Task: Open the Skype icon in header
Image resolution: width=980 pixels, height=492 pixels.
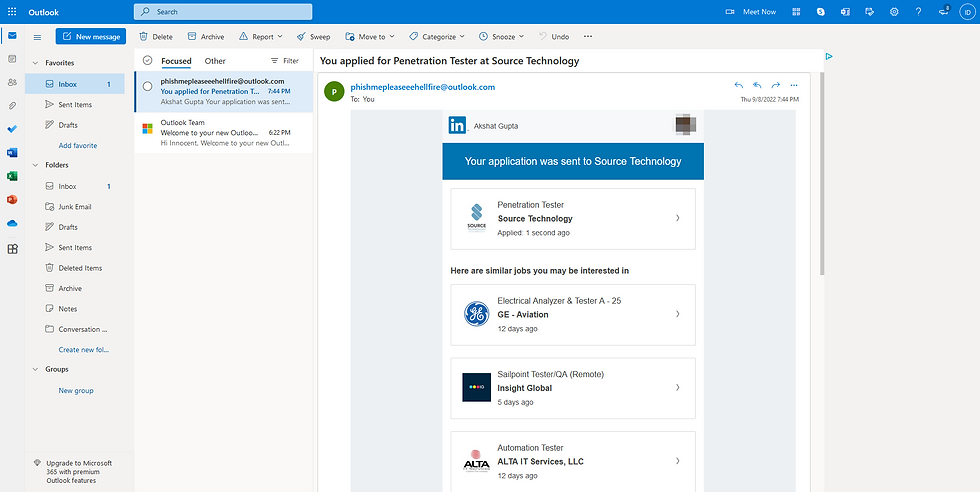Action: click(x=821, y=12)
